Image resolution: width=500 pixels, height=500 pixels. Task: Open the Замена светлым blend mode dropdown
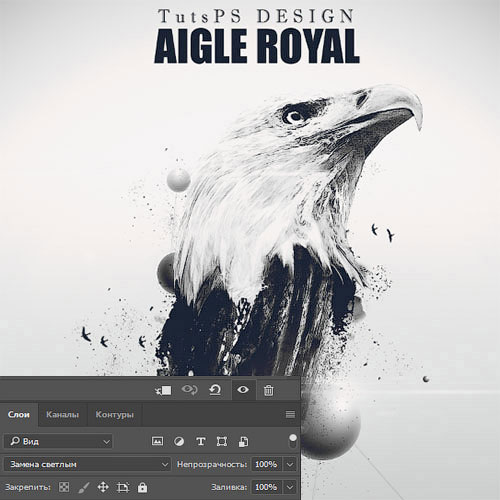tap(88, 464)
